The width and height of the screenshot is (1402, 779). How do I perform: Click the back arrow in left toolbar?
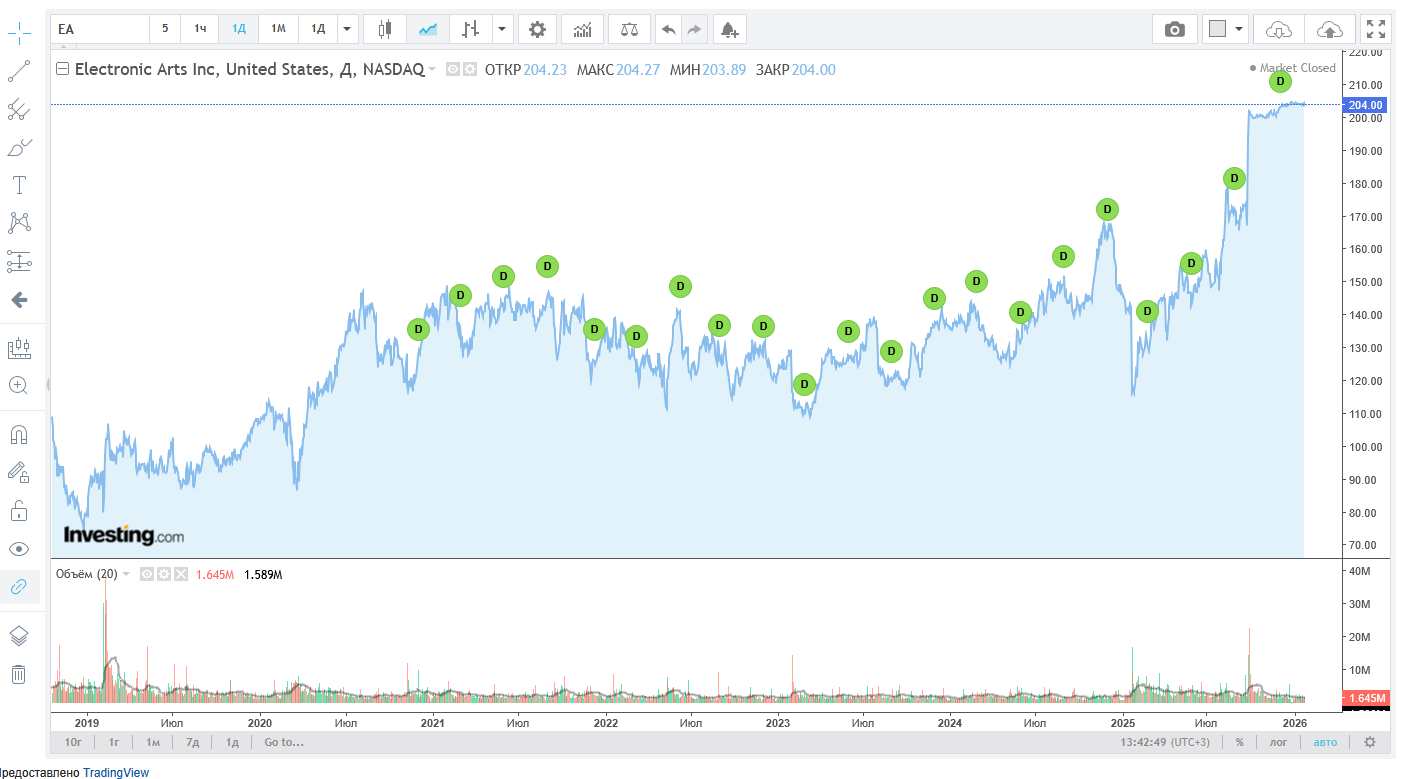tap(19, 300)
